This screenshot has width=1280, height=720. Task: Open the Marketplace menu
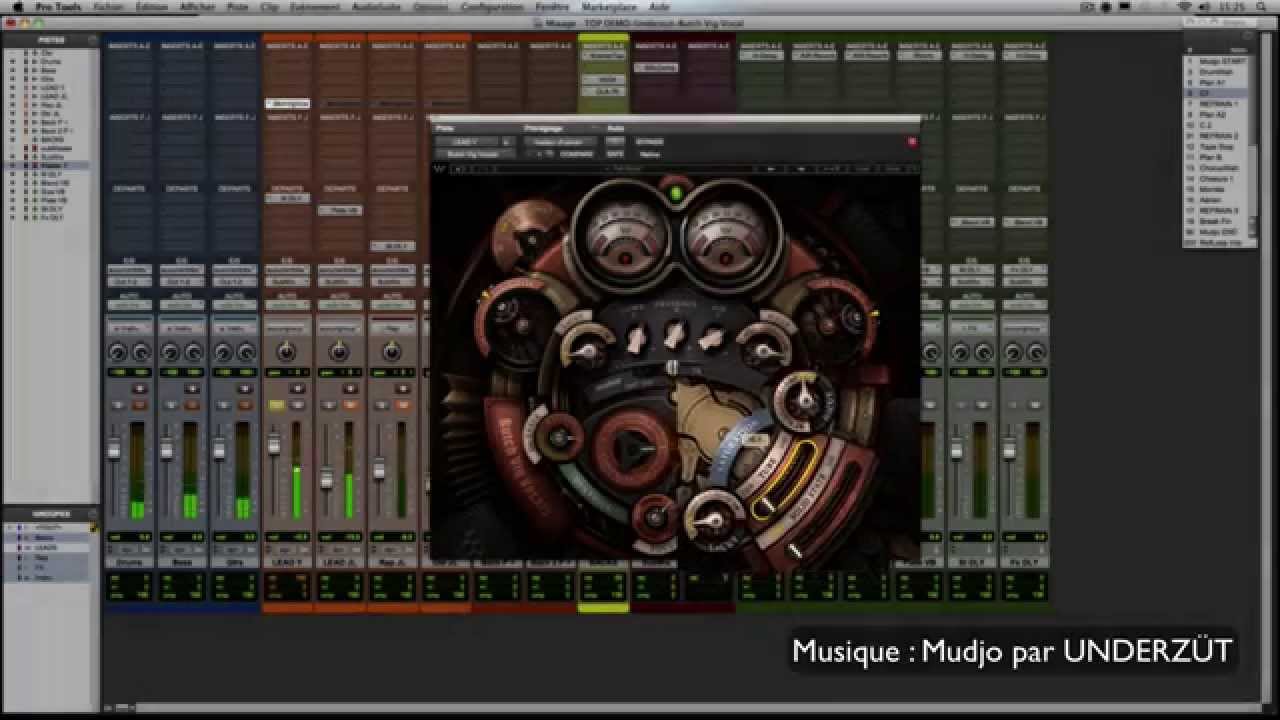[609, 7]
